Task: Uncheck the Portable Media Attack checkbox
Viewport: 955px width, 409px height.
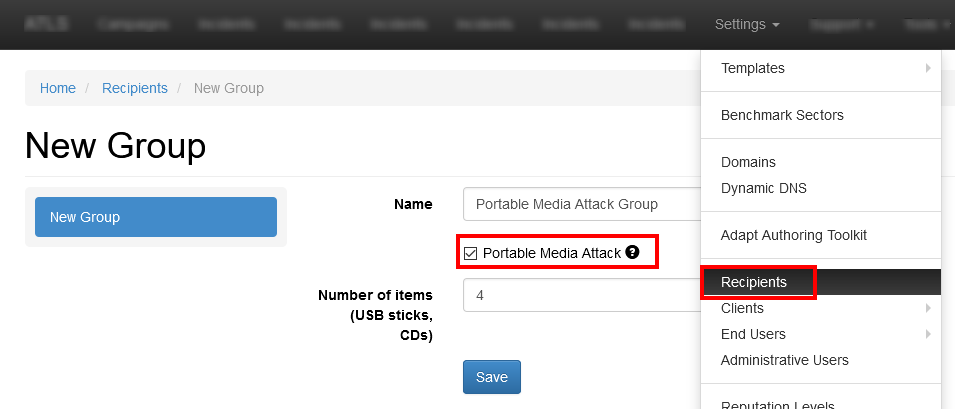Action: coord(470,253)
